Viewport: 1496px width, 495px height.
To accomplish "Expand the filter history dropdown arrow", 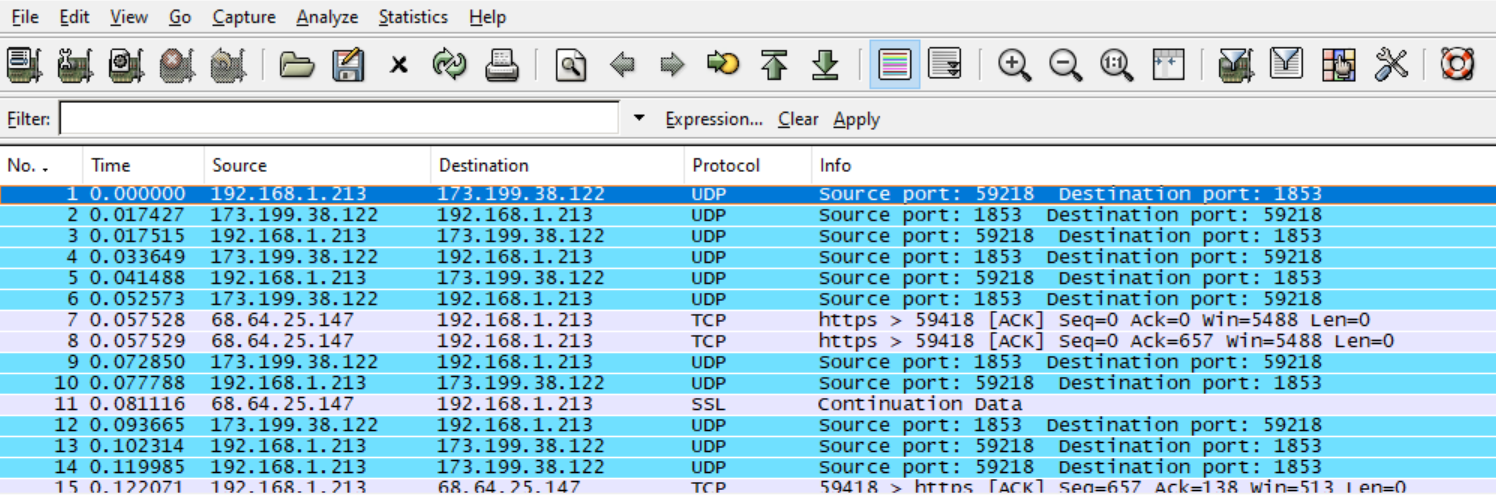I will coord(640,118).
